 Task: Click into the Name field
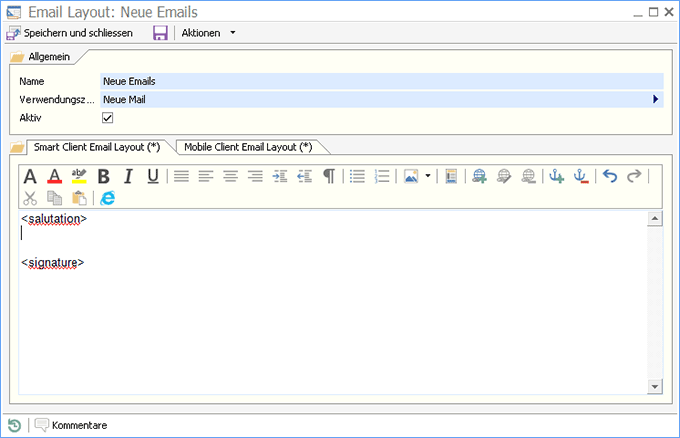tap(380, 81)
